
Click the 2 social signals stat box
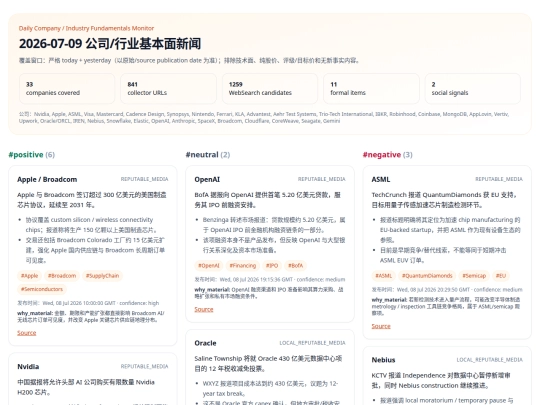coord(473,89)
